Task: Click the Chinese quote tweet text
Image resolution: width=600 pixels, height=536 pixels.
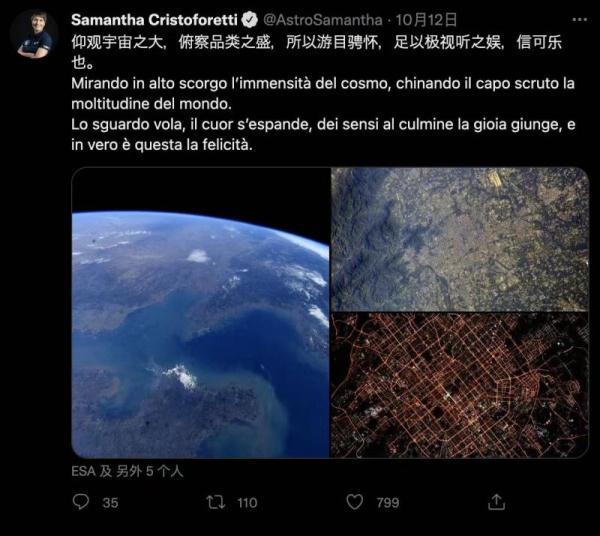Action: (316, 52)
